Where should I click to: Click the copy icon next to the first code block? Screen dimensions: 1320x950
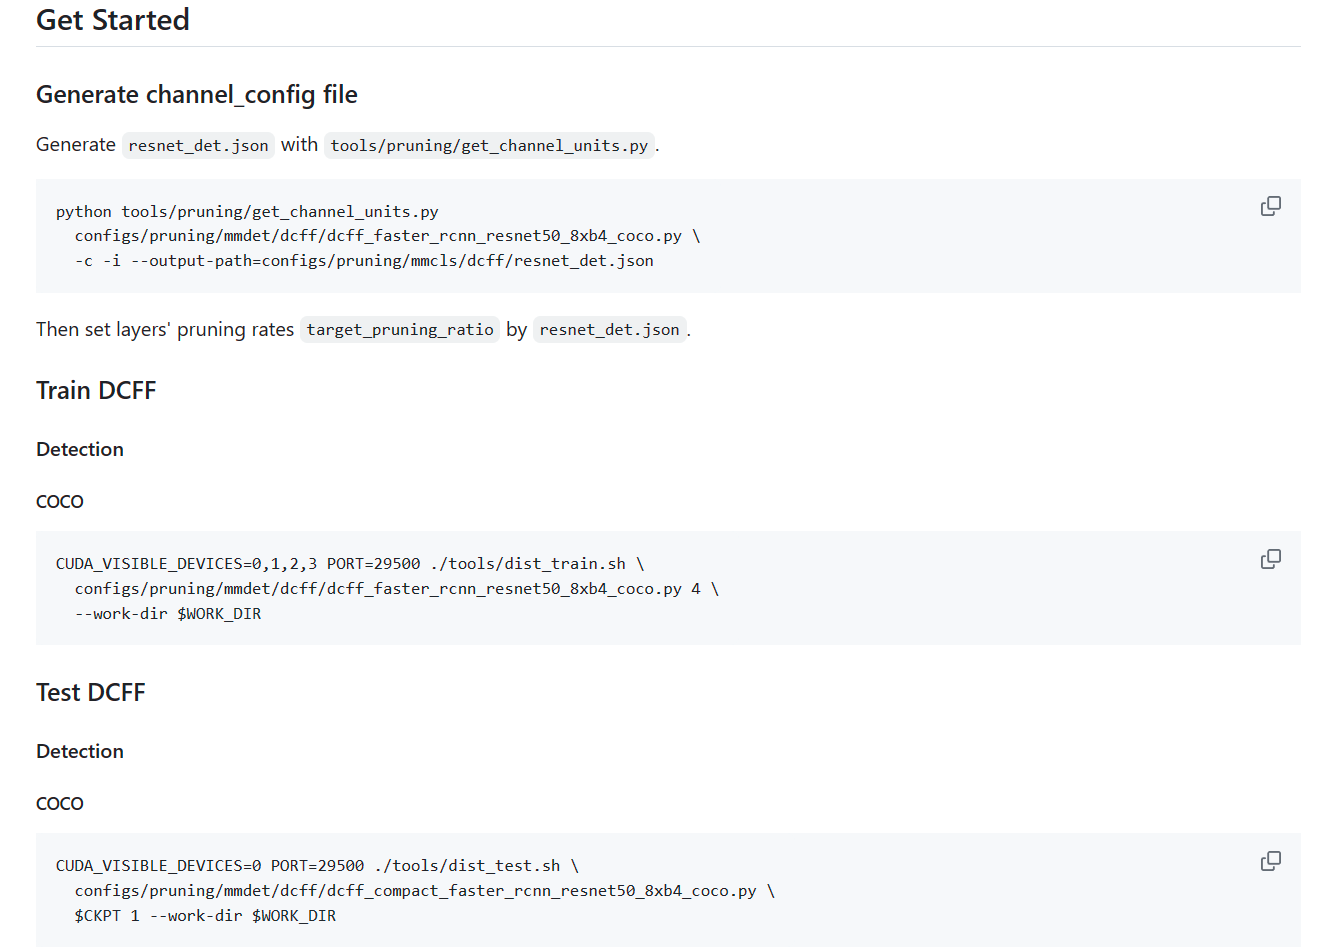click(1270, 205)
